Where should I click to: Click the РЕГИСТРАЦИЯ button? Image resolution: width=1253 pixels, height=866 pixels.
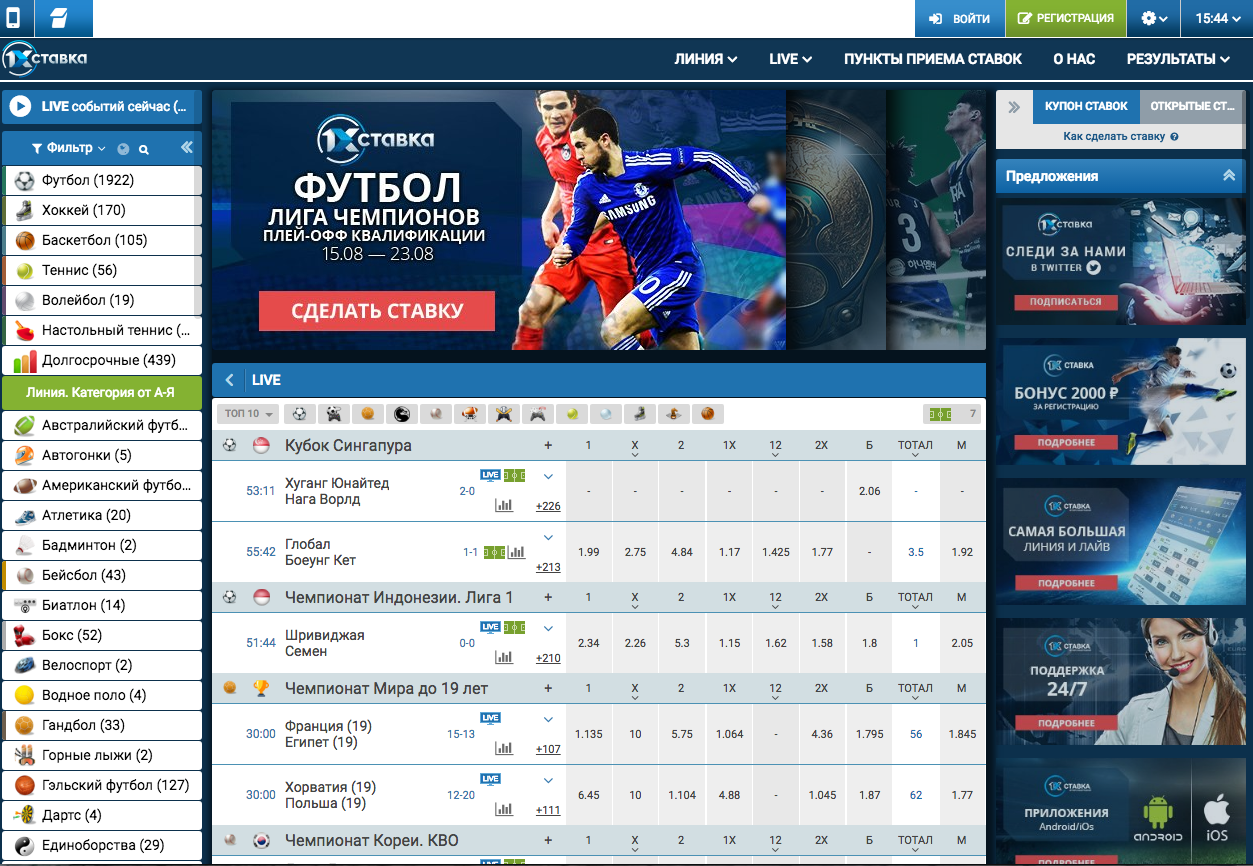pyautogui.click(x=1065, y=18)
